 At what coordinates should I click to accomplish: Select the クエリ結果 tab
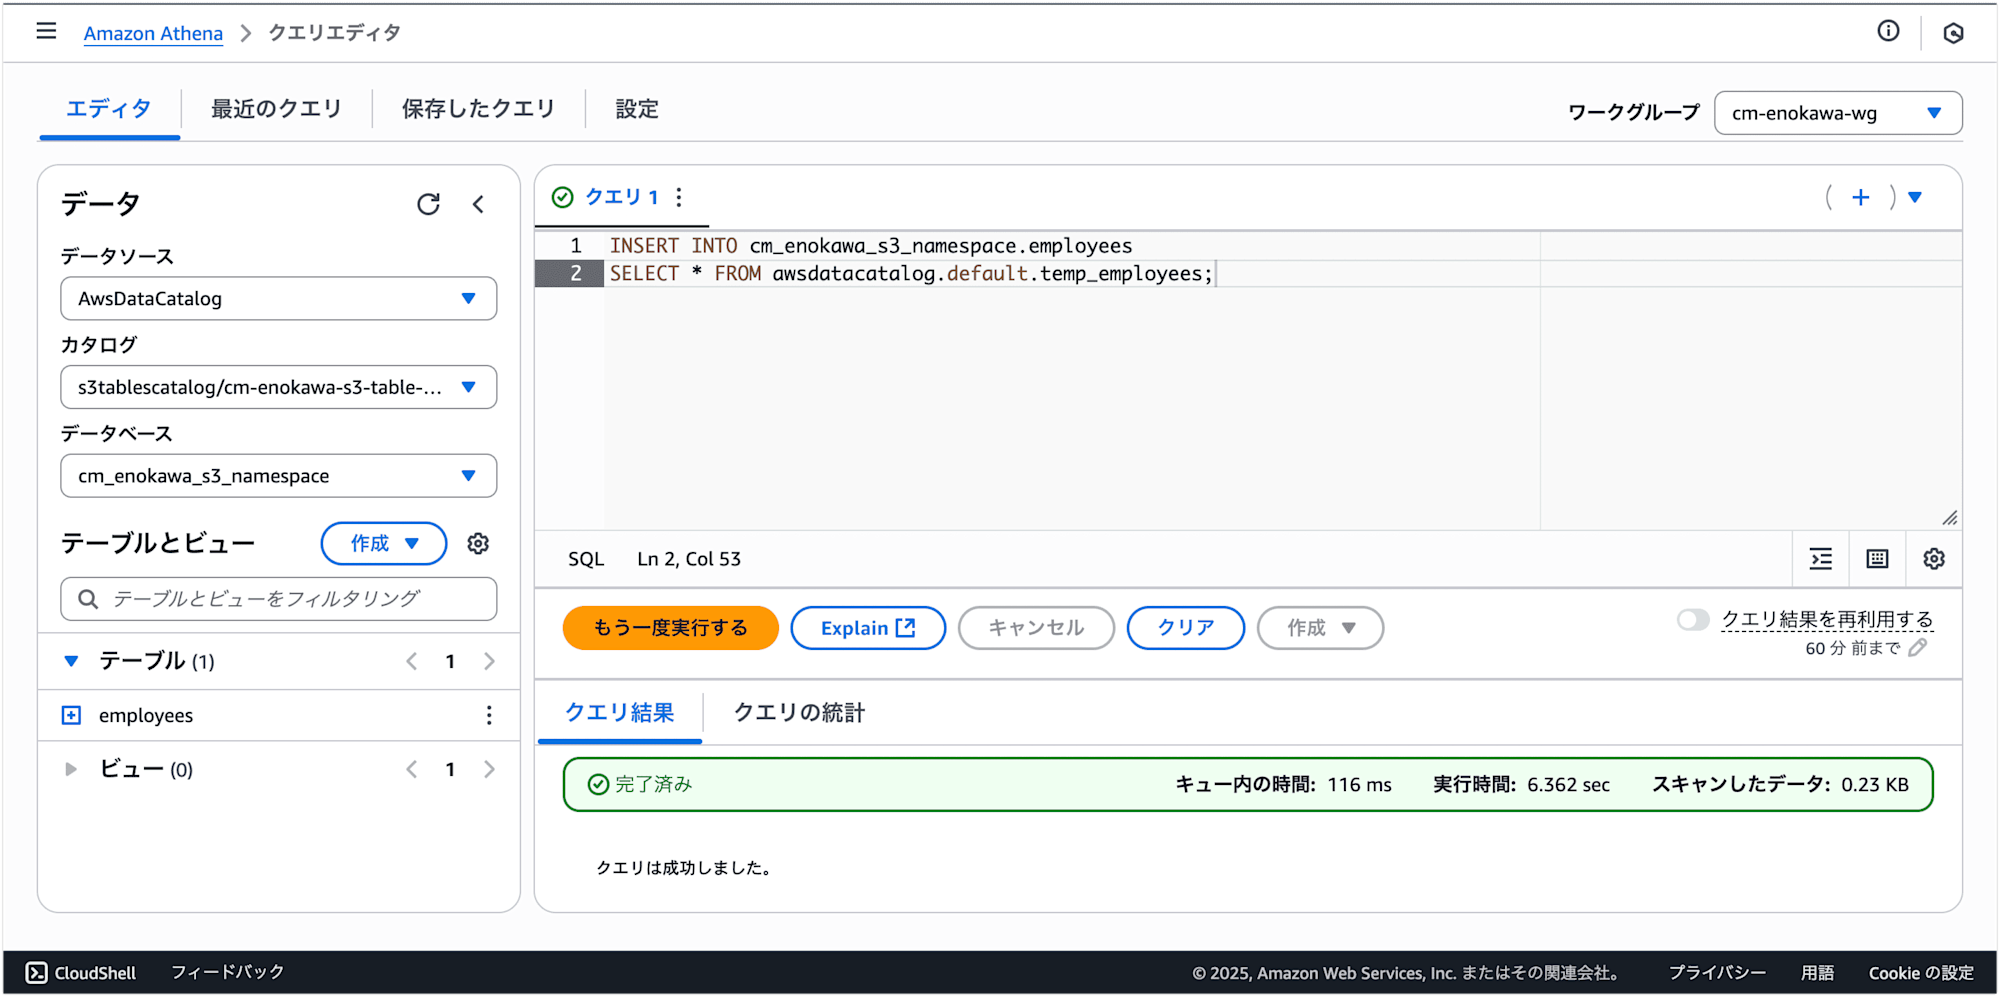(620, 712)
